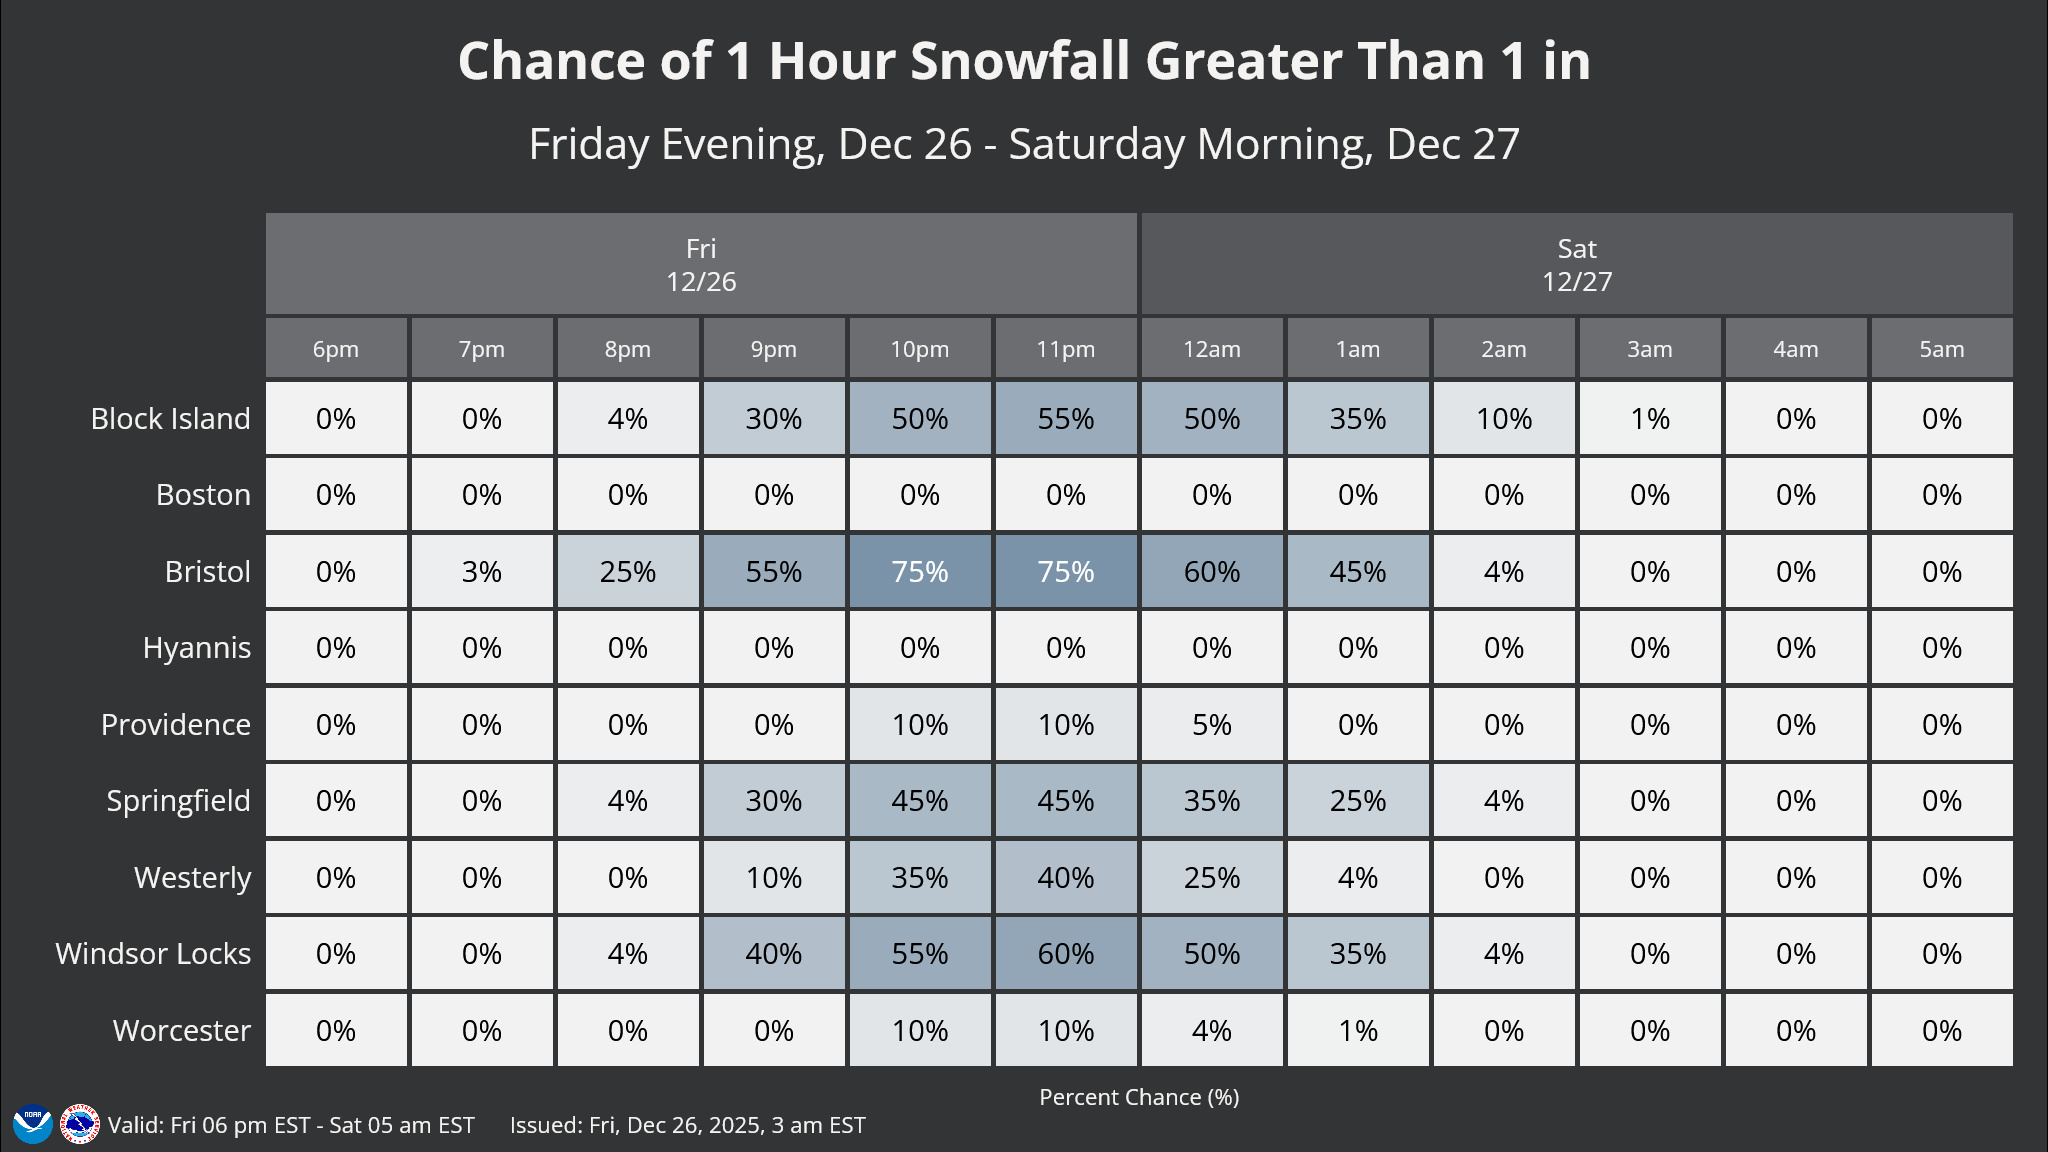
Task: Select the Block Island row label
Action: click(170, 418)
